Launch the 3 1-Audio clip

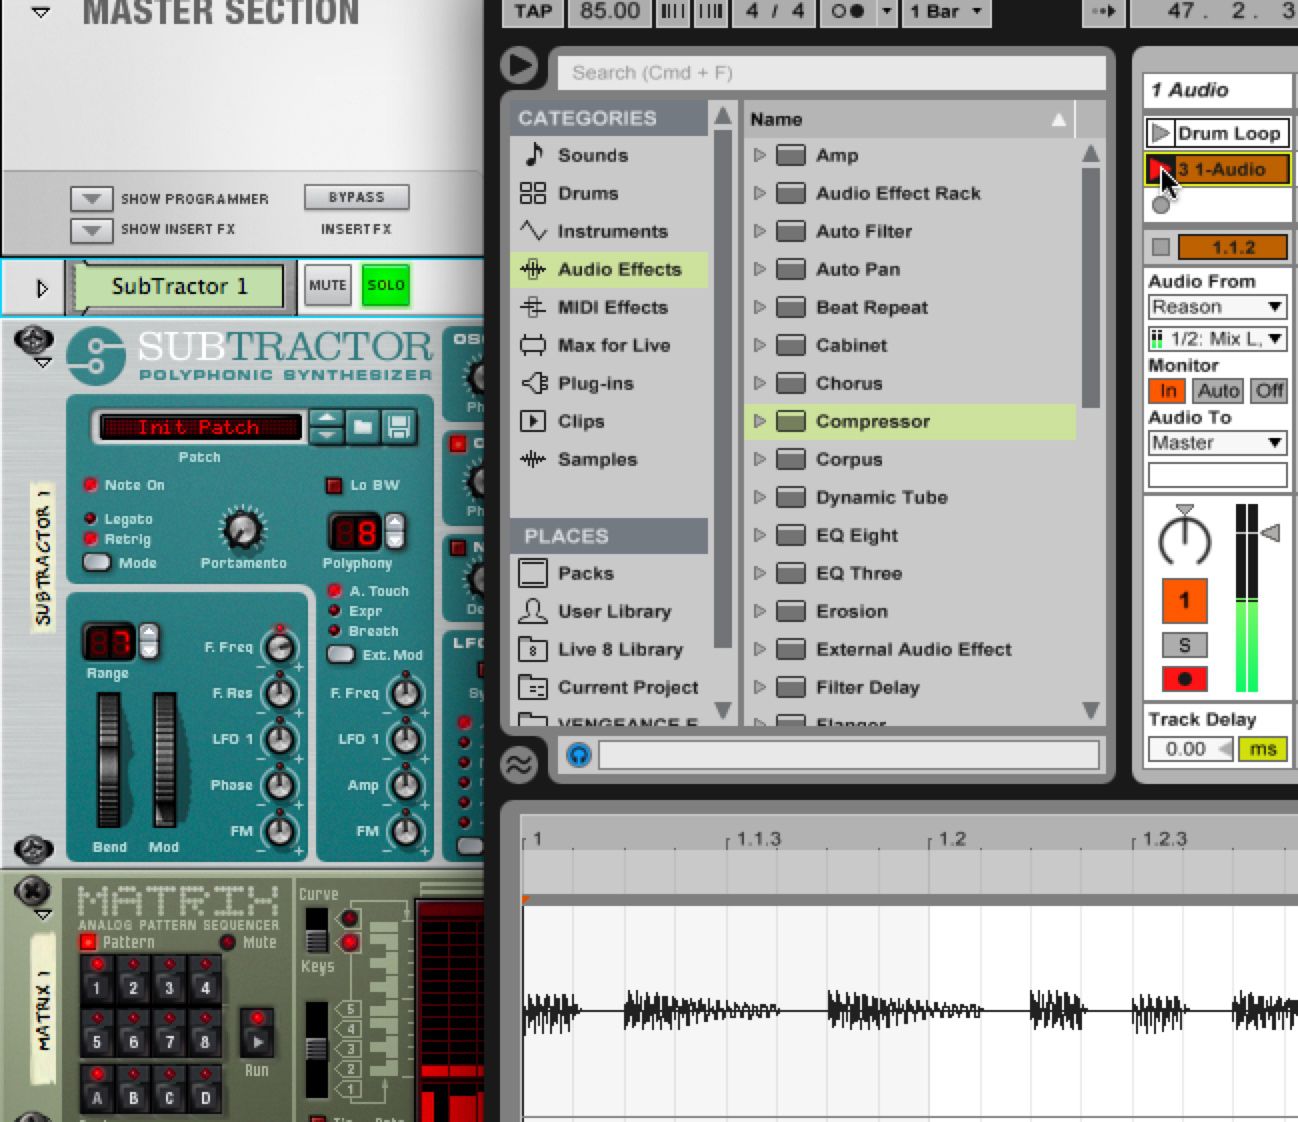[1160, 169]
